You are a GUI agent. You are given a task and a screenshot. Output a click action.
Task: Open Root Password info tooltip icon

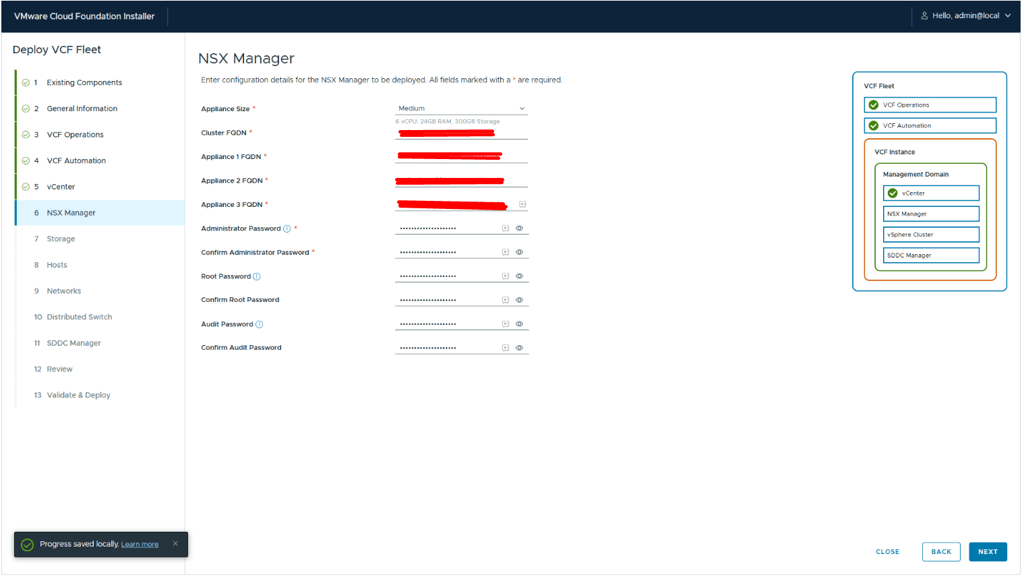(257, 277)
